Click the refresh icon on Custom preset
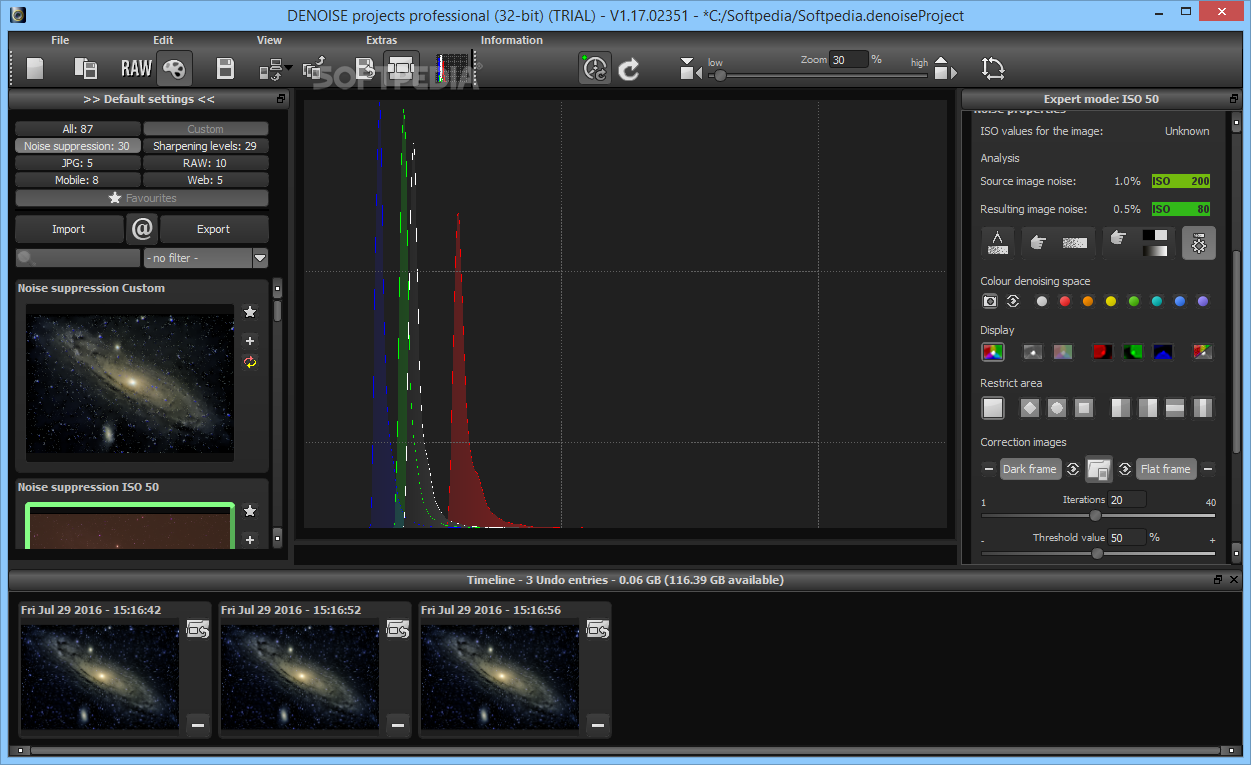Viewport: 1251px width, 765px height. pos(250,362)
